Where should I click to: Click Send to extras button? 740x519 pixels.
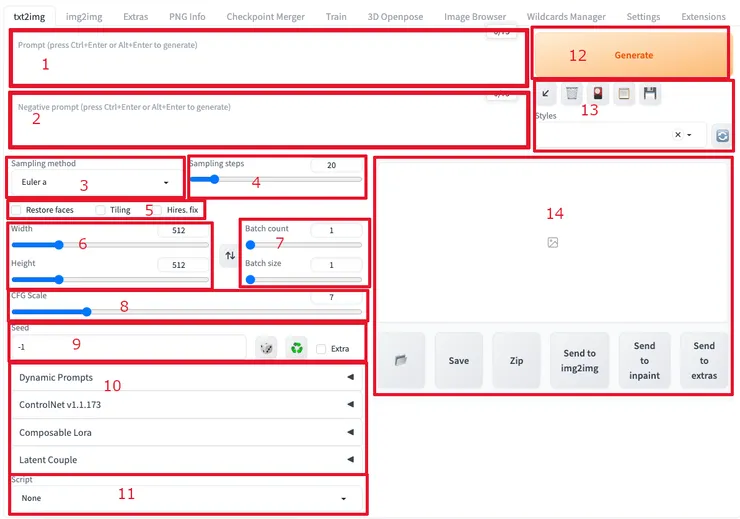(704, 360)
